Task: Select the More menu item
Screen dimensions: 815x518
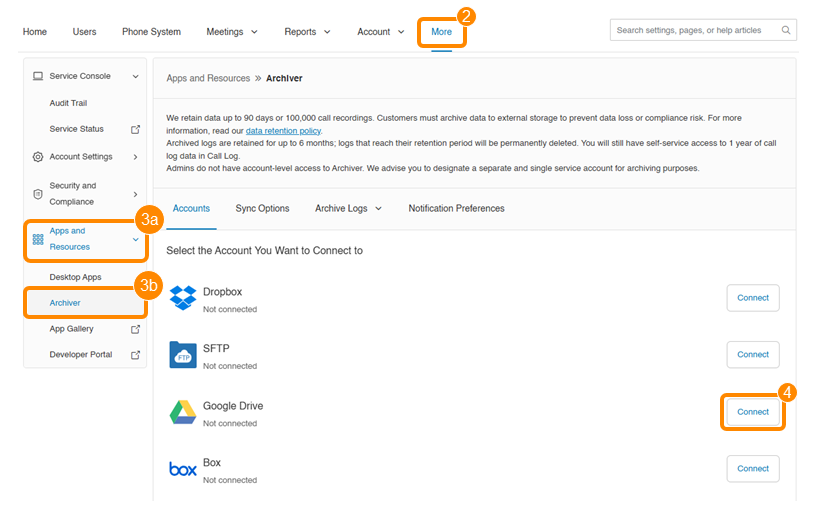Action: pyautogui.click(x=441, y=32)
